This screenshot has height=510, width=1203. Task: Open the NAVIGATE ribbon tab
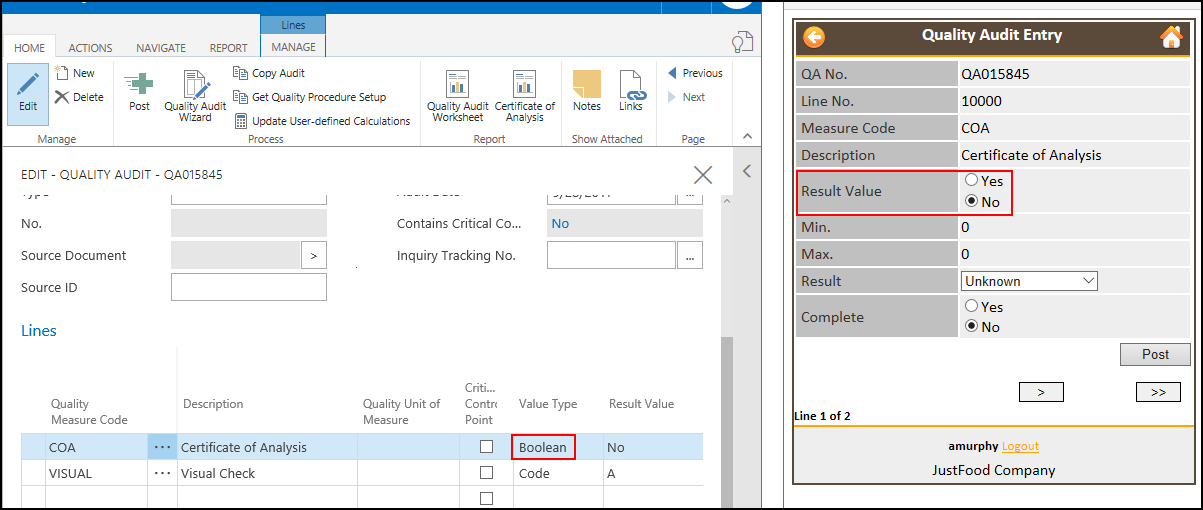tap(161, 47)
